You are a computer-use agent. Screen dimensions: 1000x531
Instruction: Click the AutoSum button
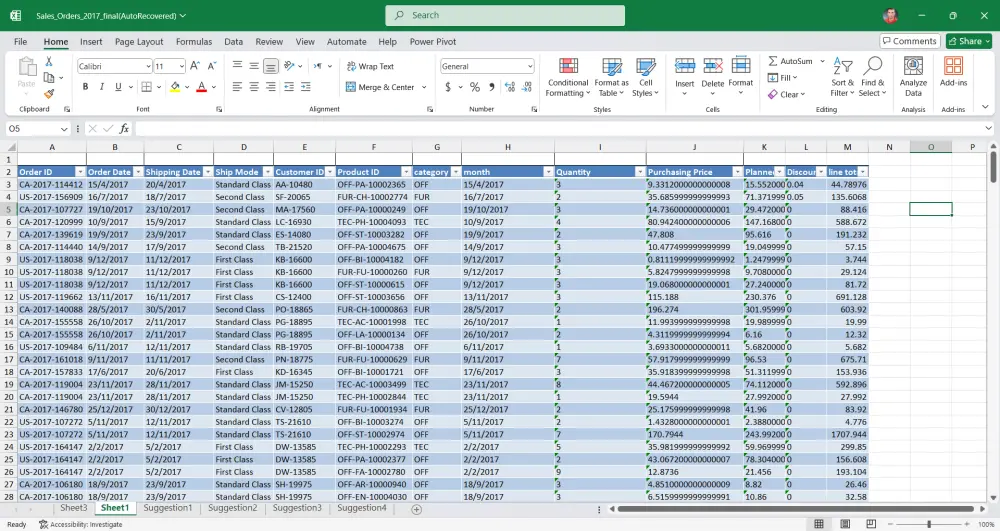791,61
